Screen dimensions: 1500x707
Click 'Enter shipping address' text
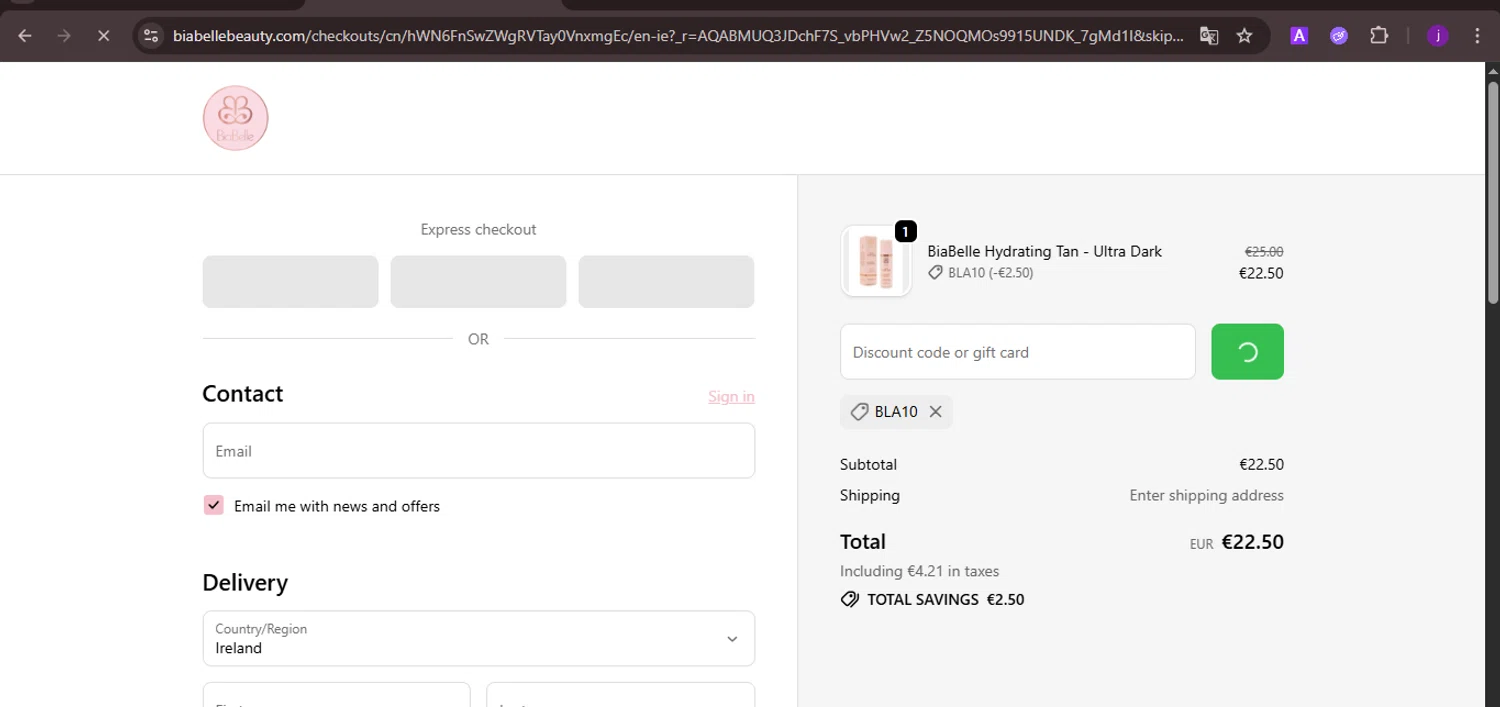point(1206,495)
